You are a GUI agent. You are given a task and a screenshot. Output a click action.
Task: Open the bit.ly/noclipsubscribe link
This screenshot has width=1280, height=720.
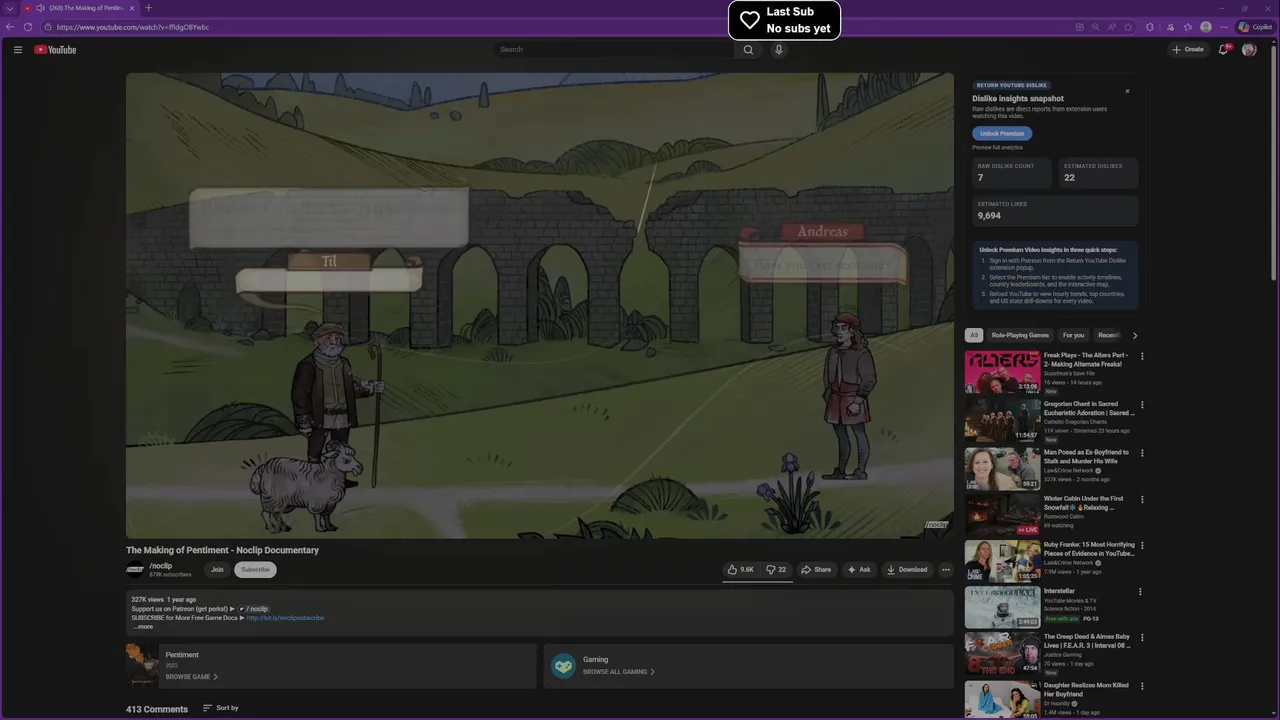coord(285,618)
